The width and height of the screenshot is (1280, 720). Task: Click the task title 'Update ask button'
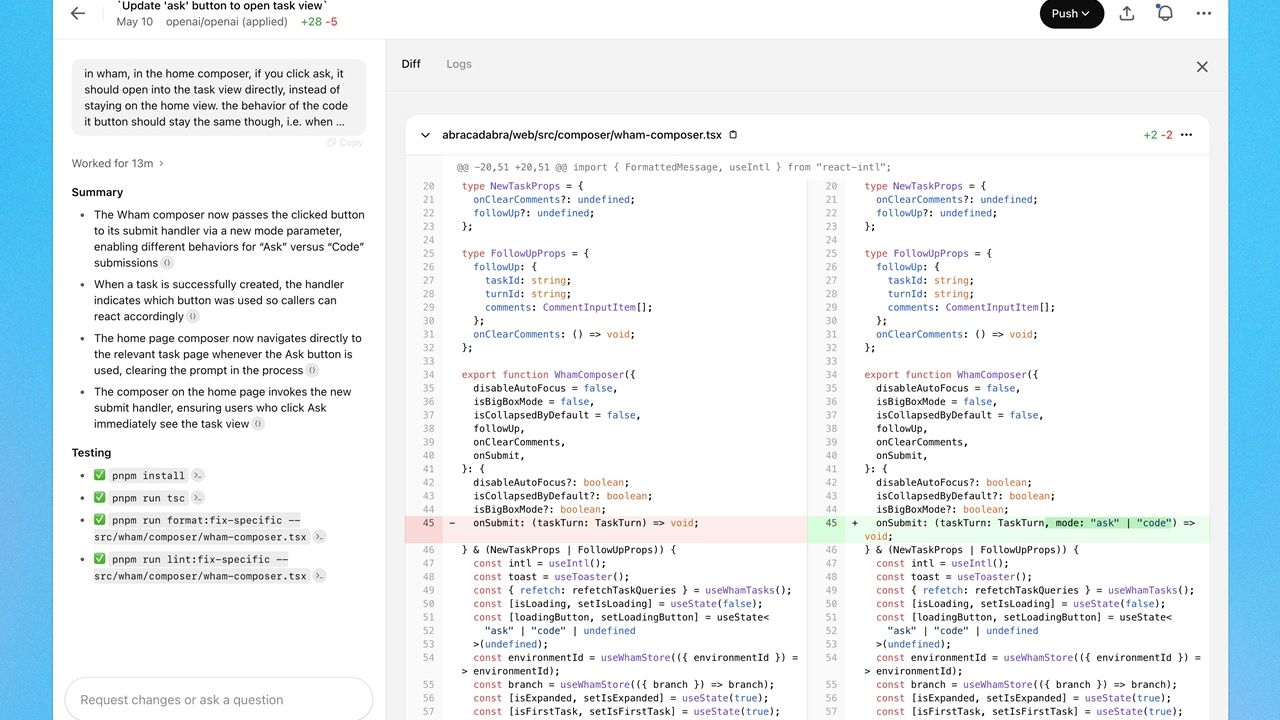click(222, 6)
